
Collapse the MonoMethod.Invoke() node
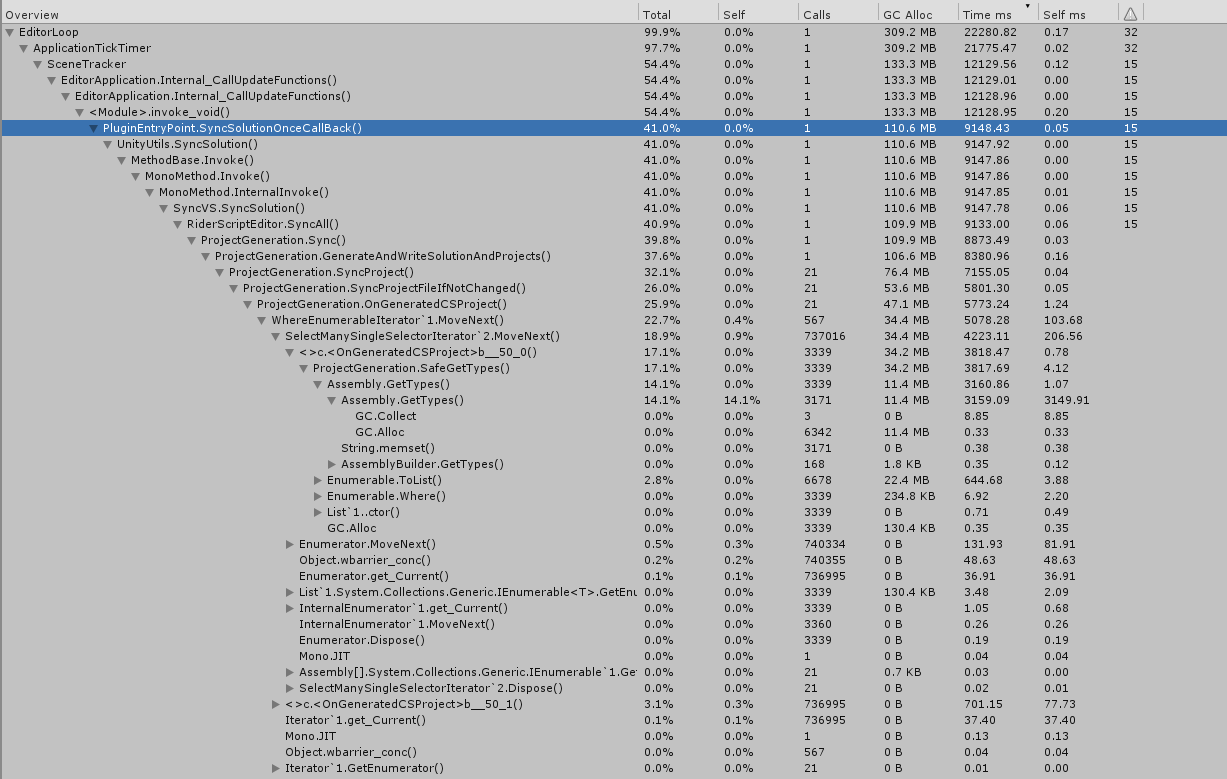pyautogui.click(x=136, y=176)
